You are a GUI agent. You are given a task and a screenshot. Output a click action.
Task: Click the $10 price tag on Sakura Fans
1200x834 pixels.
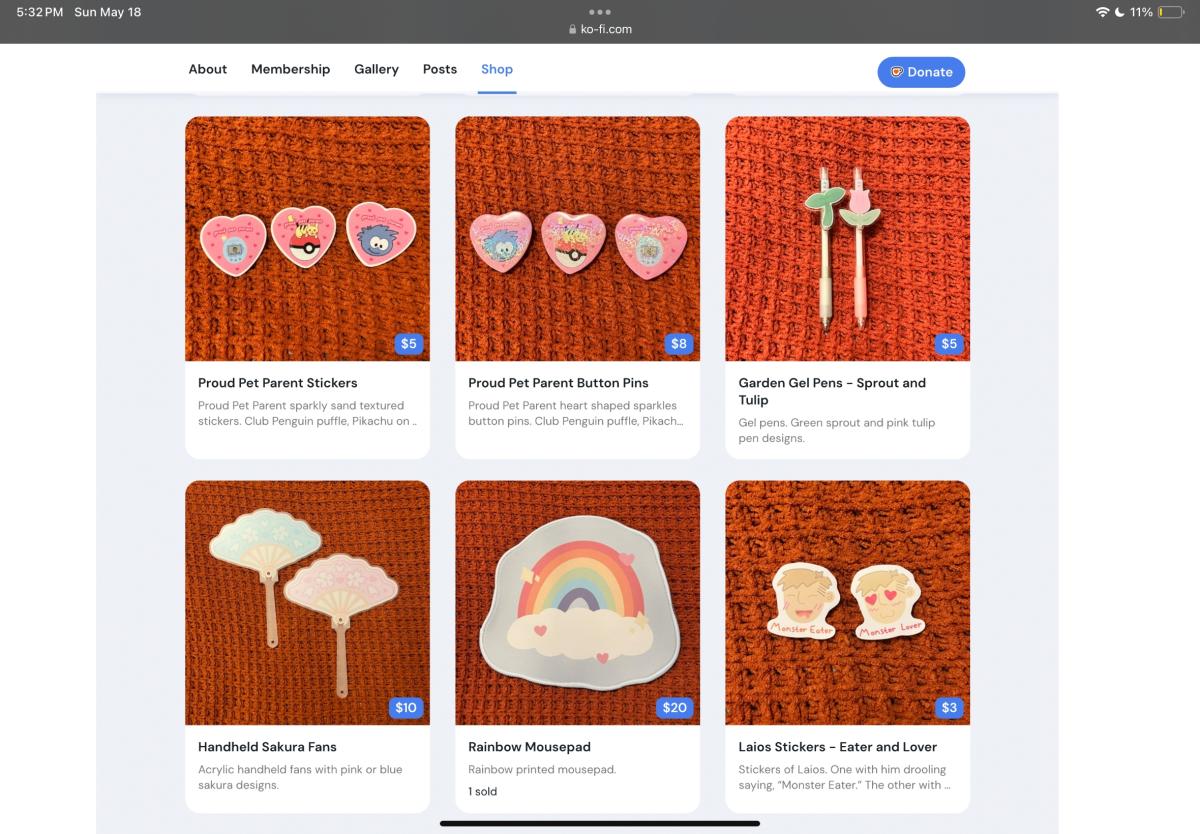406,708
